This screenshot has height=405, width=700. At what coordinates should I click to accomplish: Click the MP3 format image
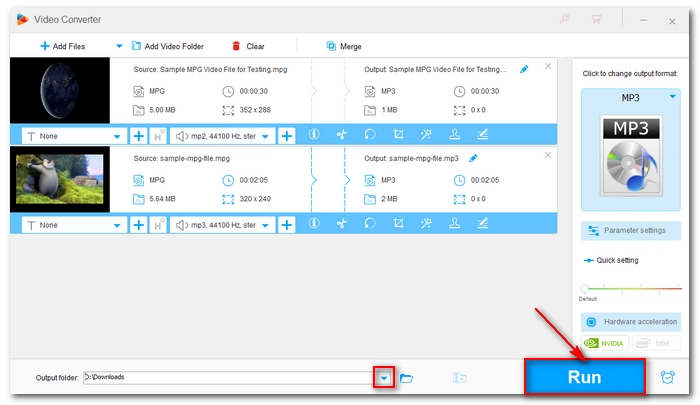point(631,156)
